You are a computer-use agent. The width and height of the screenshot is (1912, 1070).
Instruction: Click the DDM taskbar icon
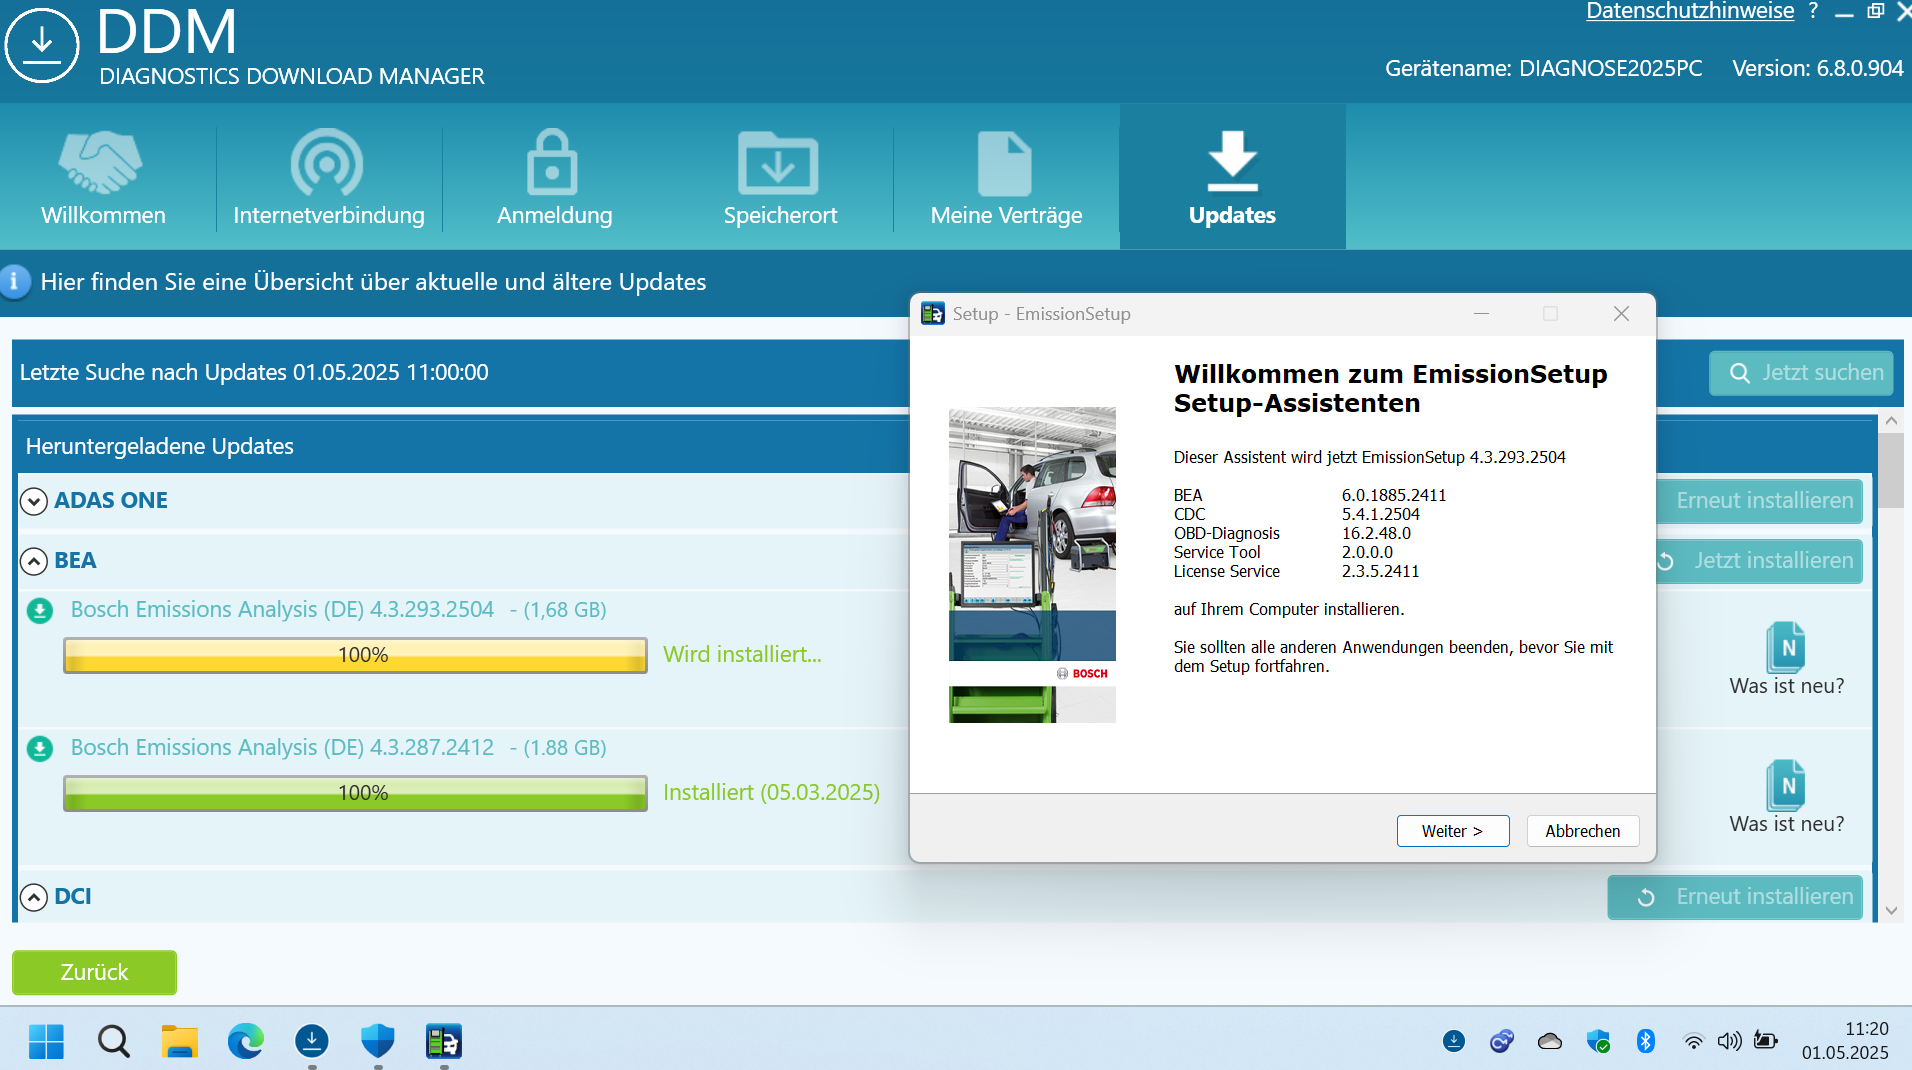coord(312,1041)
